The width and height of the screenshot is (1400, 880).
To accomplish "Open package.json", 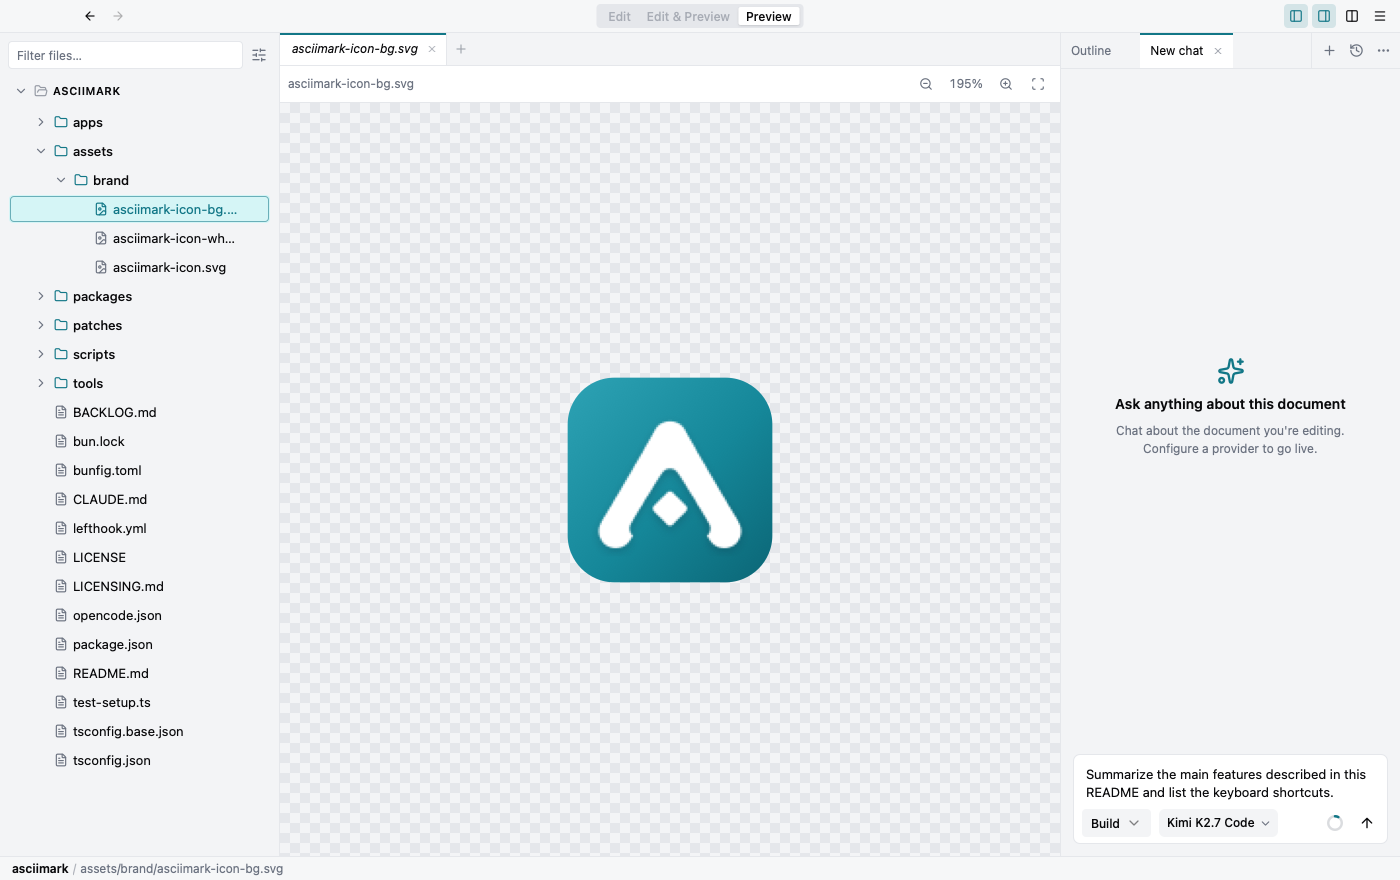I will (139, 644).
